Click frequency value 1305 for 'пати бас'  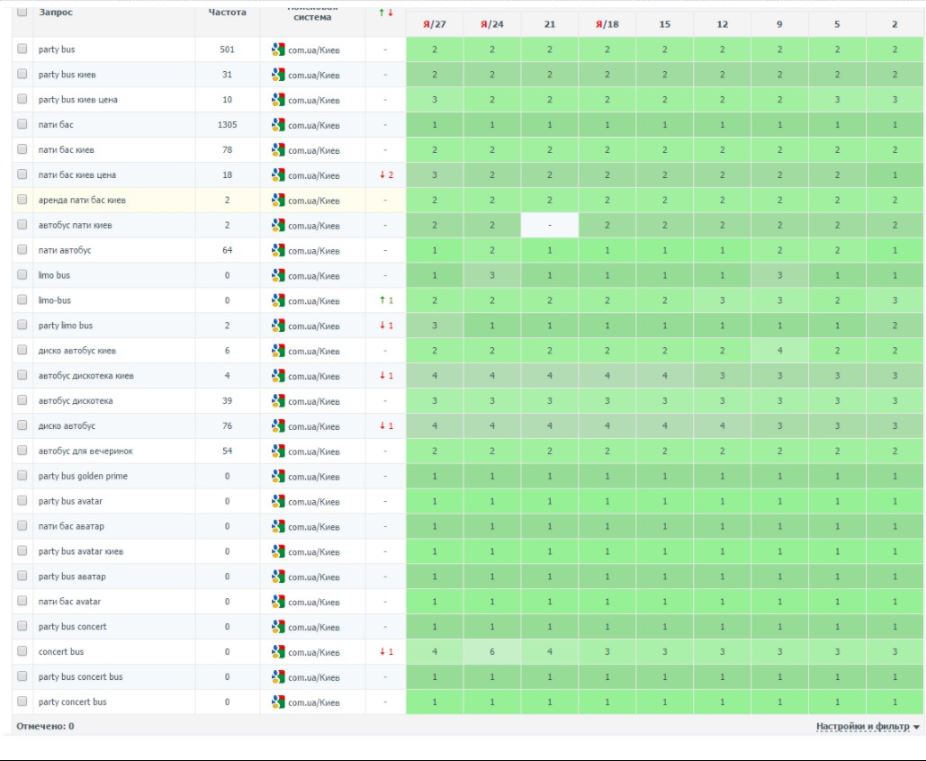[x=227, y=125]
